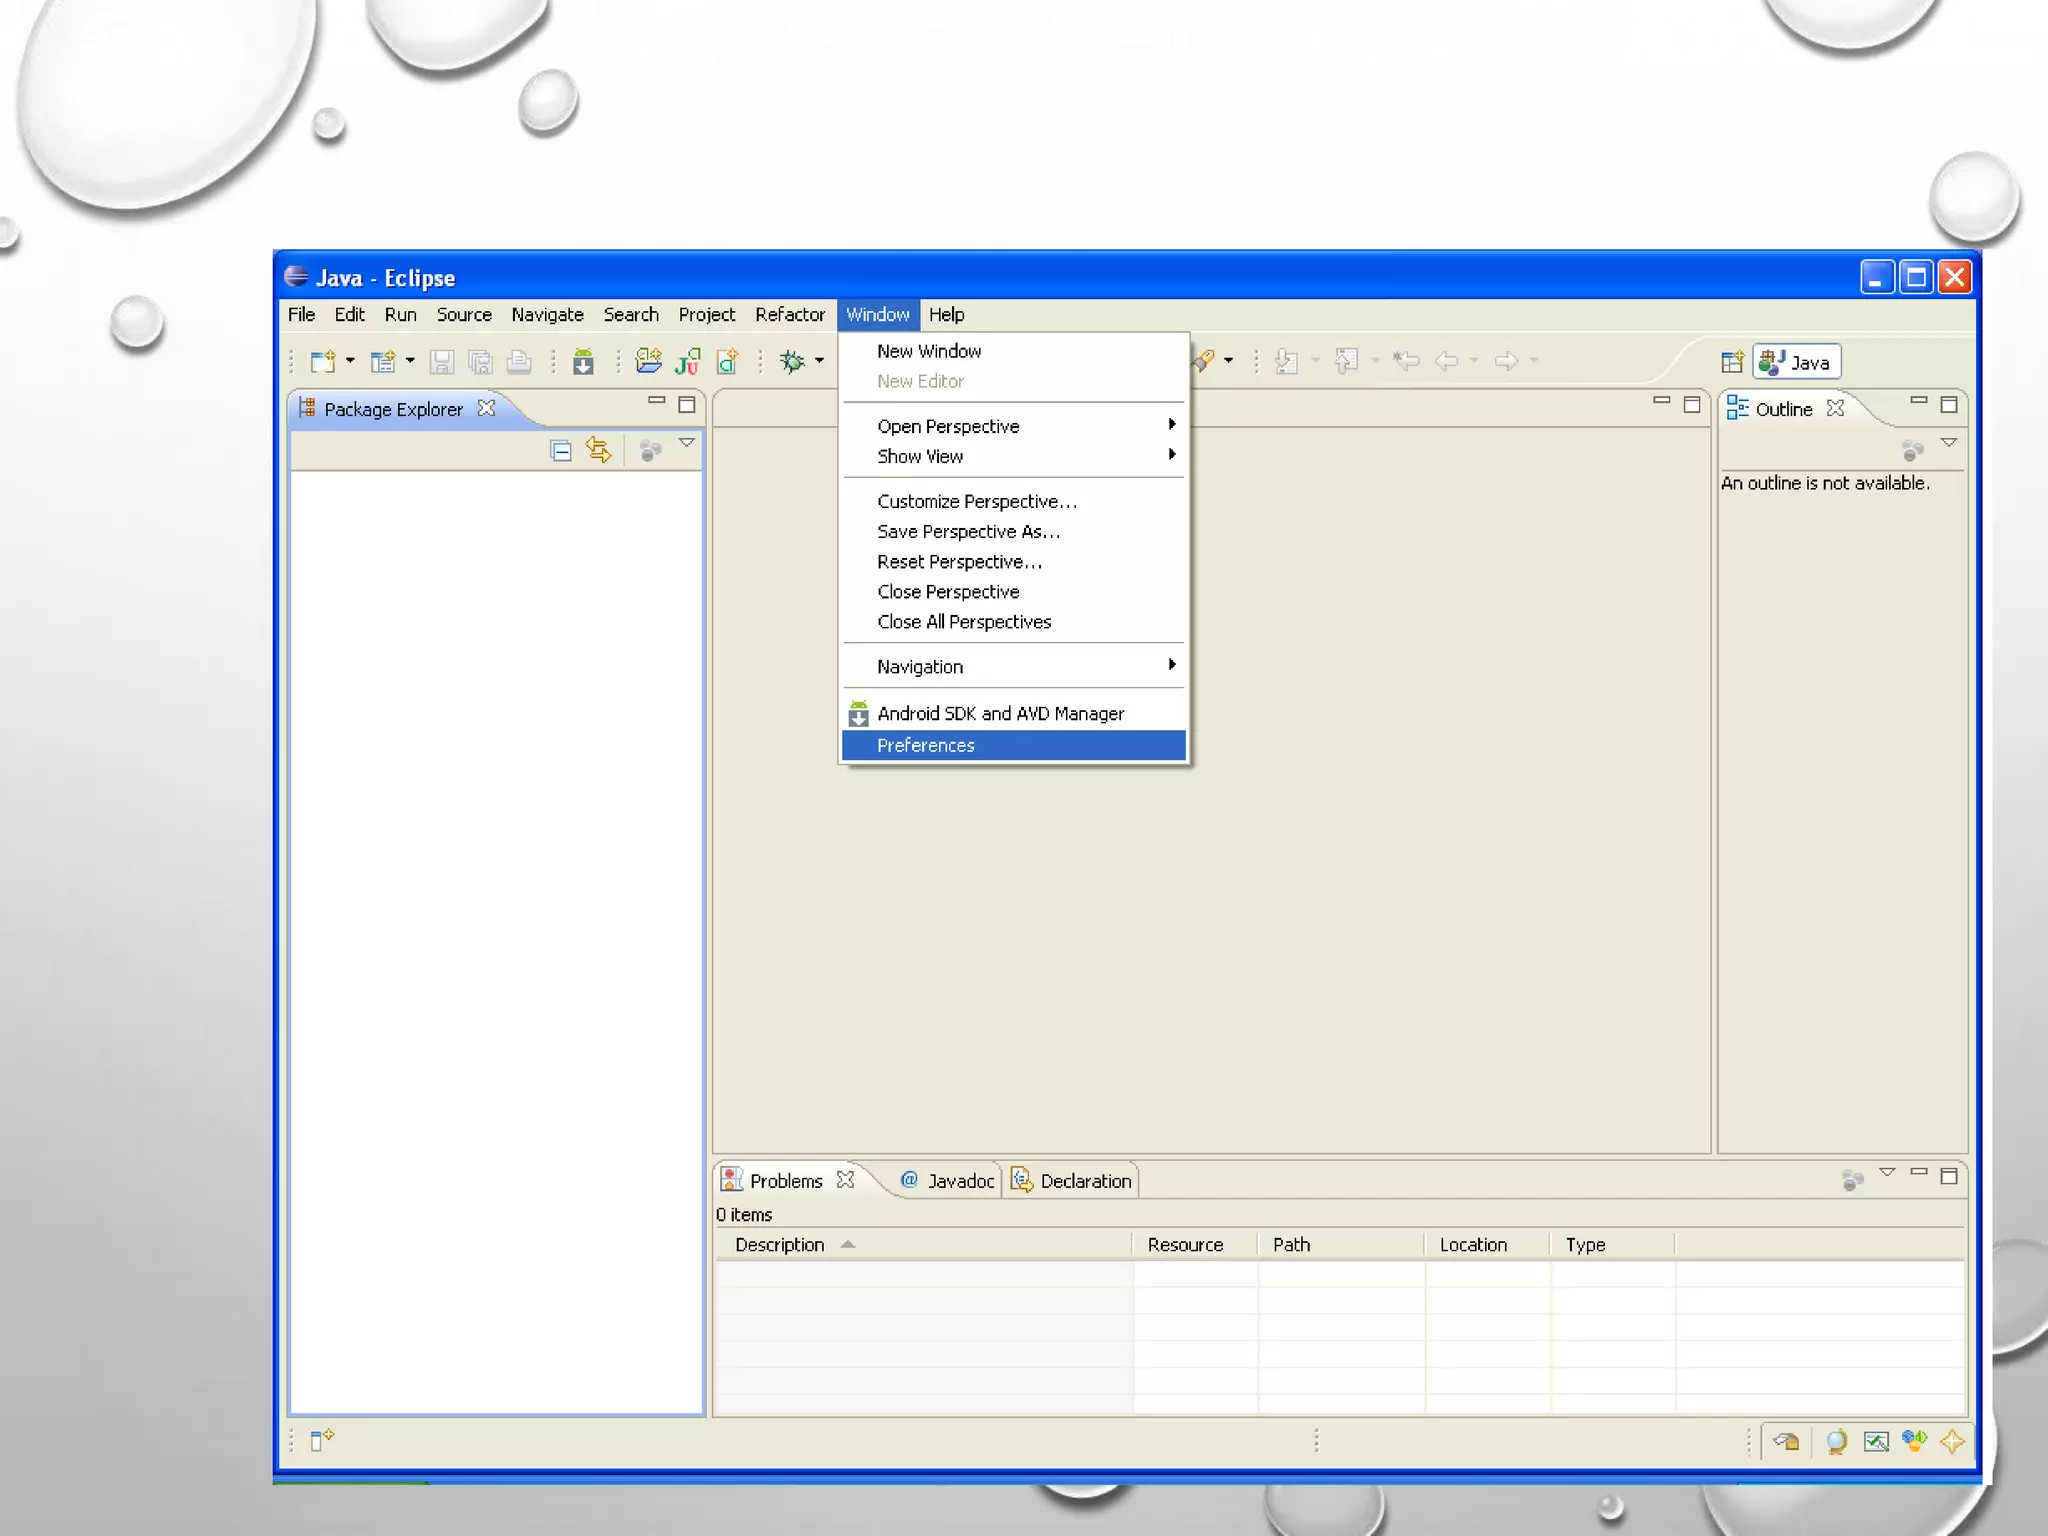Click the fast view icon in status bar

[x=321, y=1440]
